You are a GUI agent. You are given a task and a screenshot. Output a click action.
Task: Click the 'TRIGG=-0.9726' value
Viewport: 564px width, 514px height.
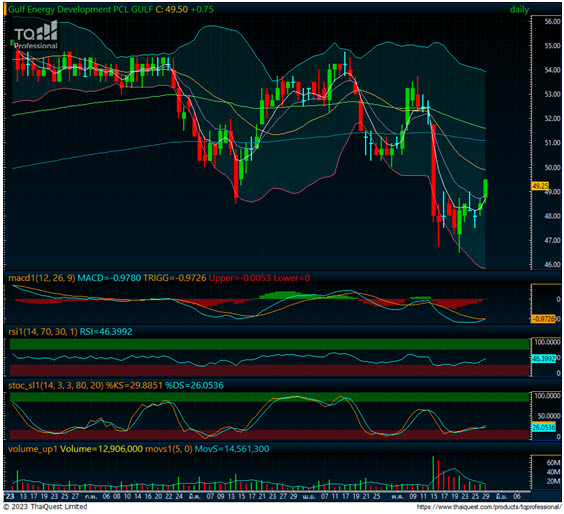click(175, 278)
